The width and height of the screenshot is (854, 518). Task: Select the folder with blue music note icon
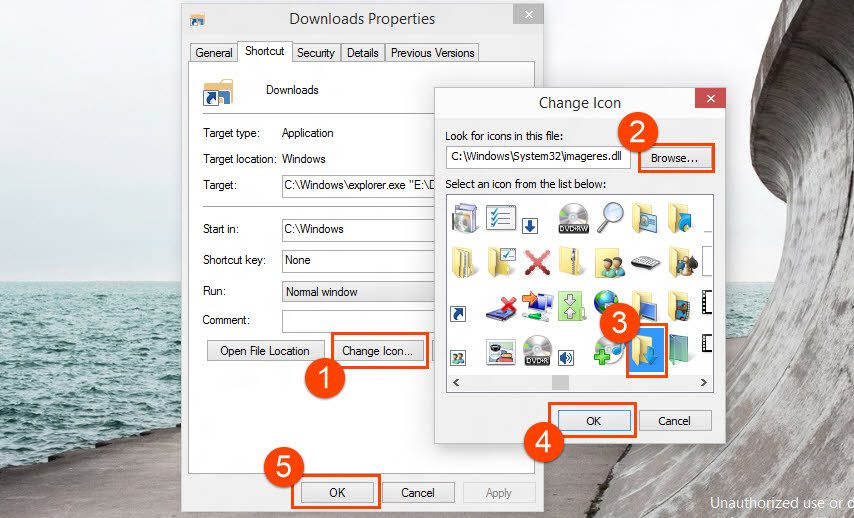tap(680, 217)
